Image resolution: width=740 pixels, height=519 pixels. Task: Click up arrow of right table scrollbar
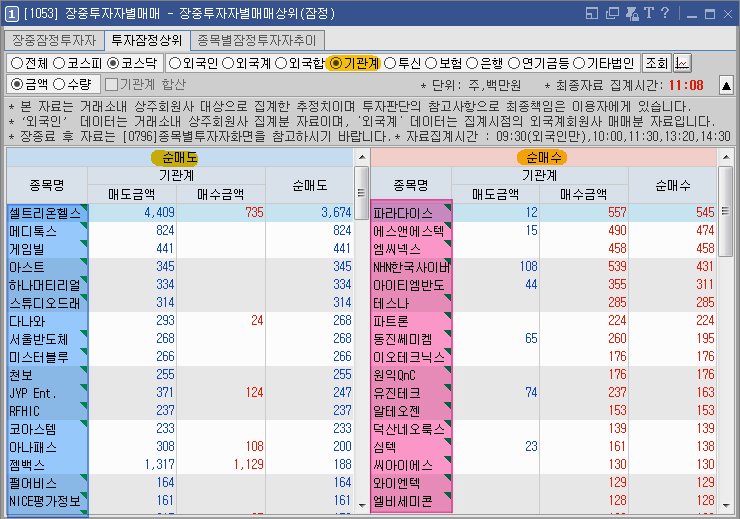coord(726,157)
